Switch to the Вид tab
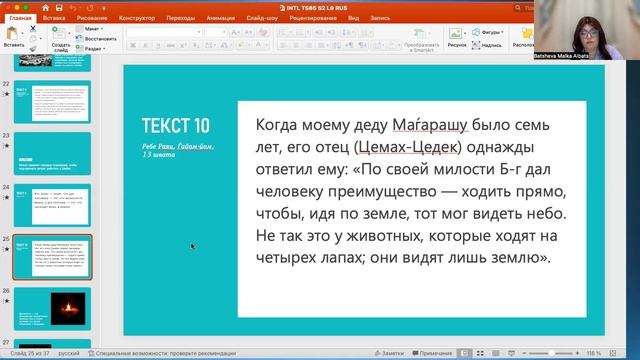 (x=353, y=18)
